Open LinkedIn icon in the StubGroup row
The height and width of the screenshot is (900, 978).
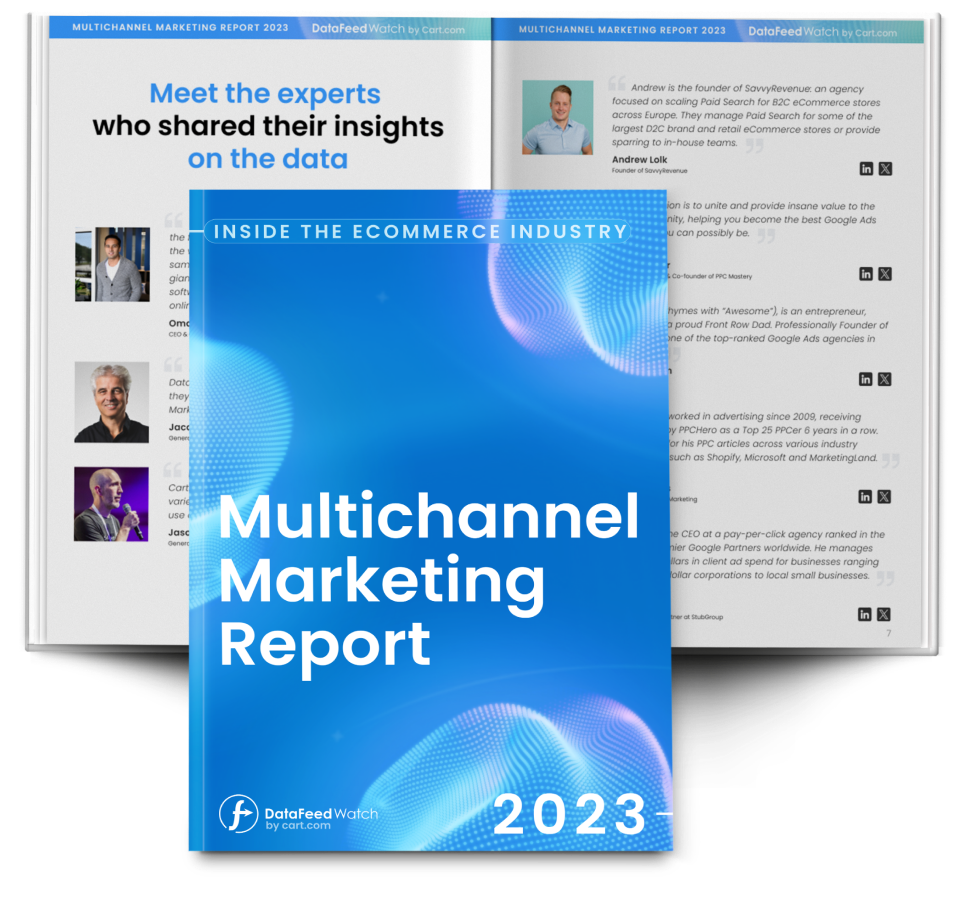pos(864,614)
